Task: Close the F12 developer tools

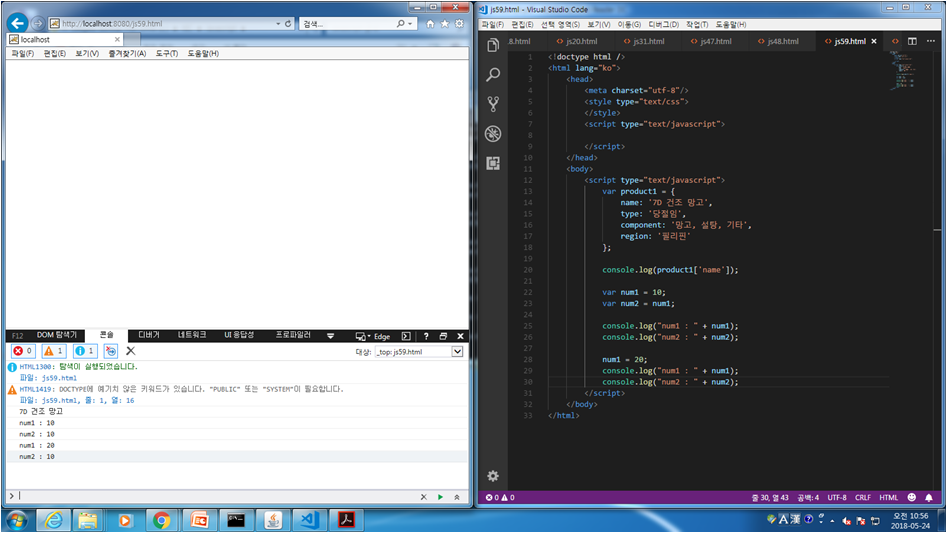Action: pos(460,336)
